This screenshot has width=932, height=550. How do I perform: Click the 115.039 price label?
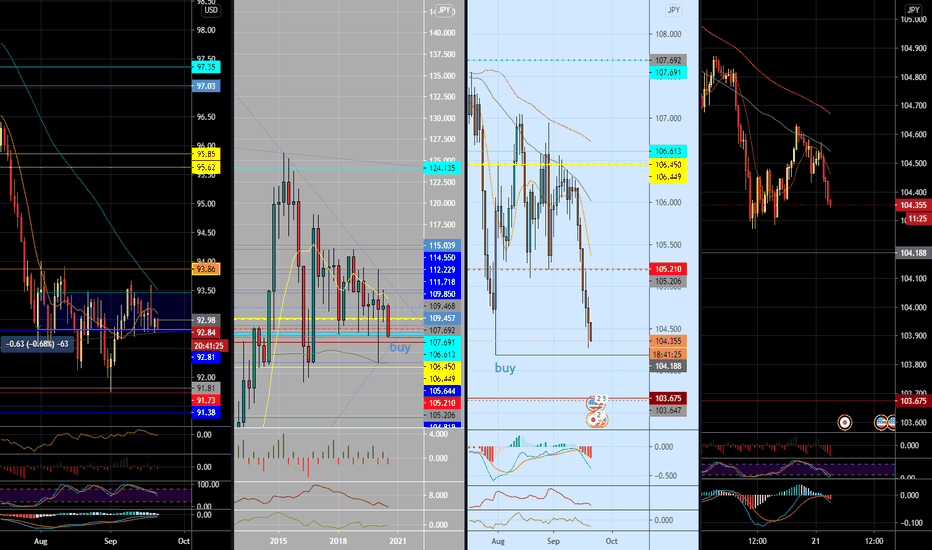442,246
